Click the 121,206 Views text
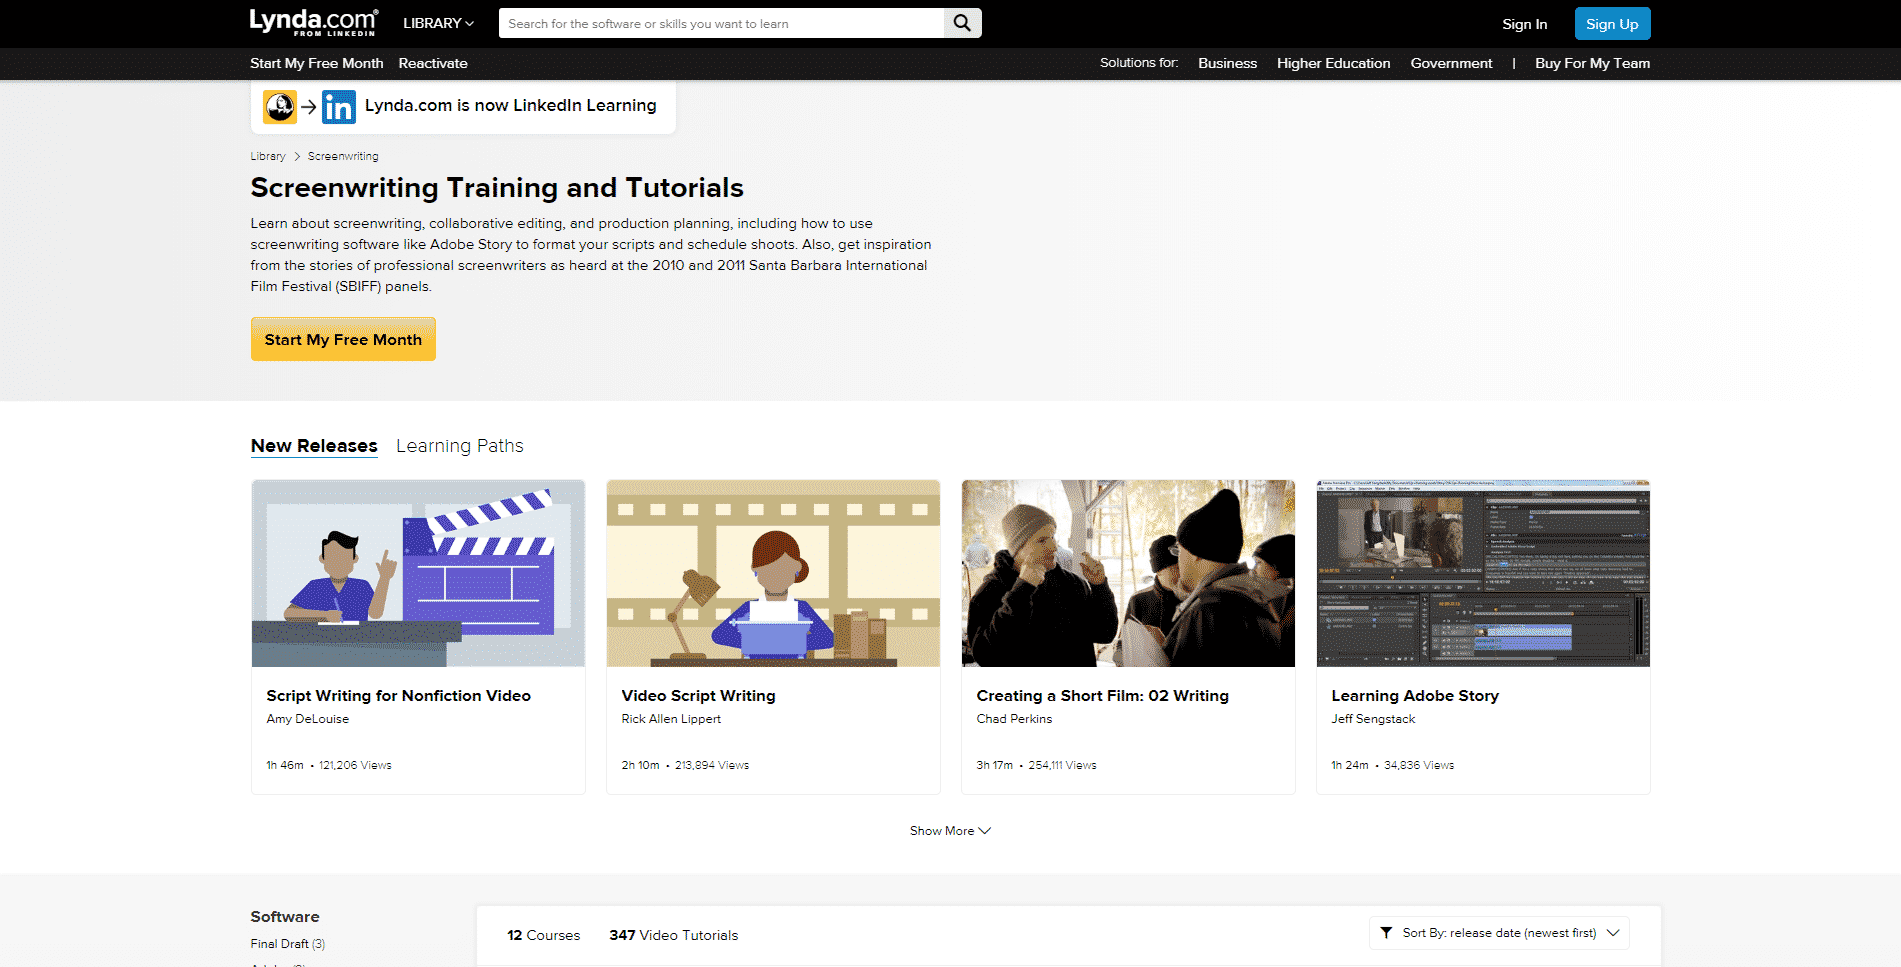 click(355, 765)
